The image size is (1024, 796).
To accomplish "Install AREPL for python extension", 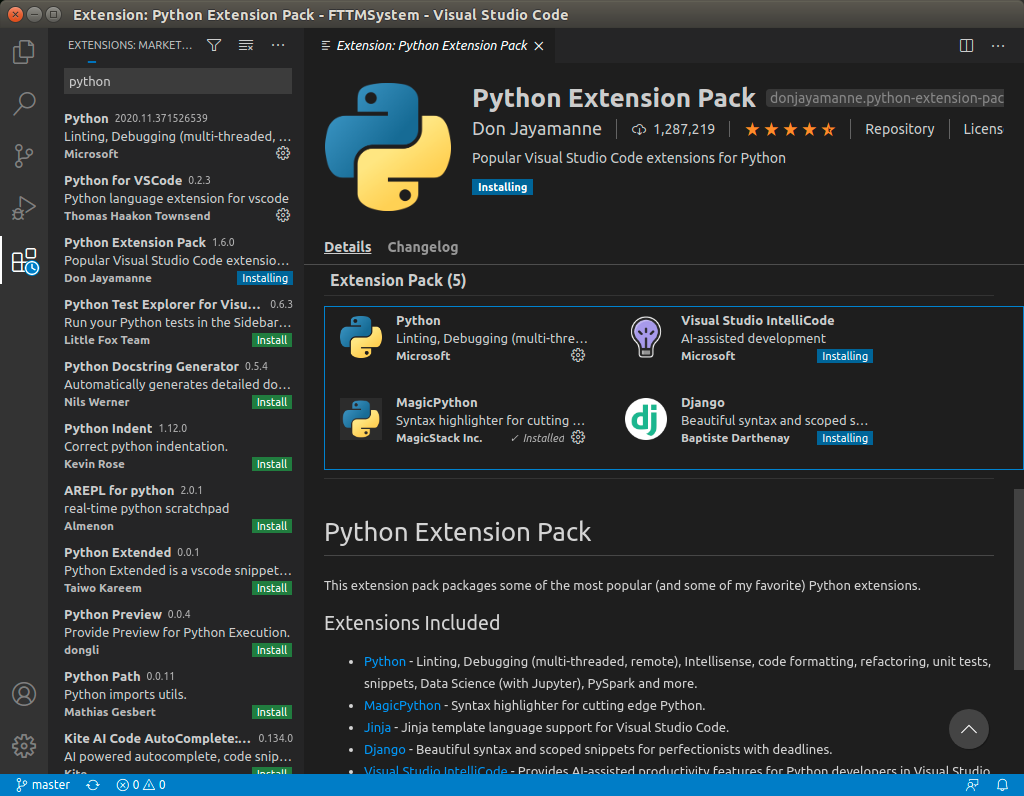I will pyautogui.click(x=272, y=526).
